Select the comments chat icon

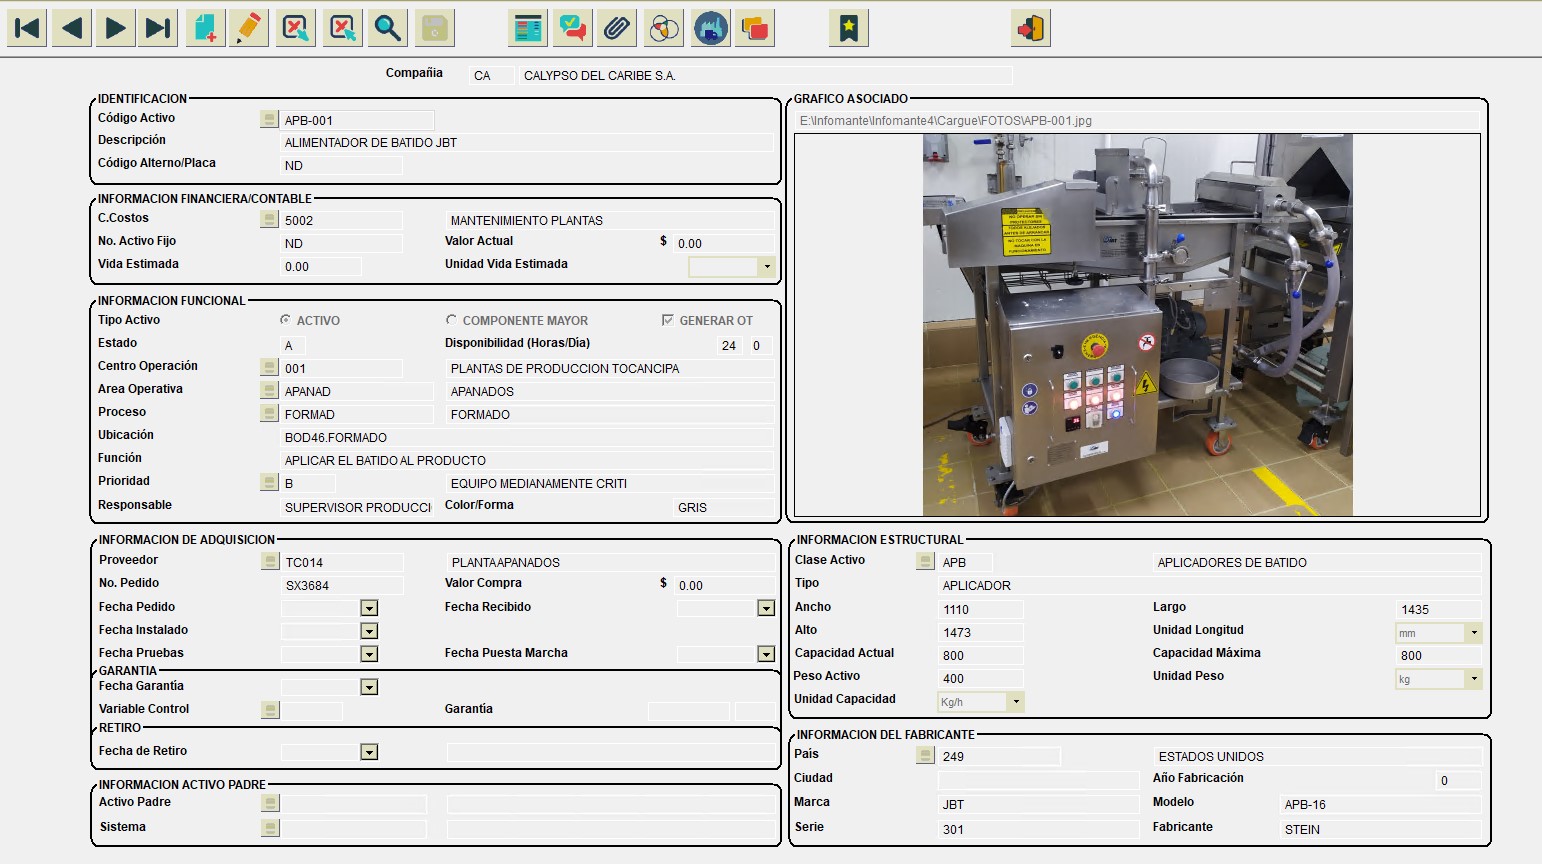point(572,28)
